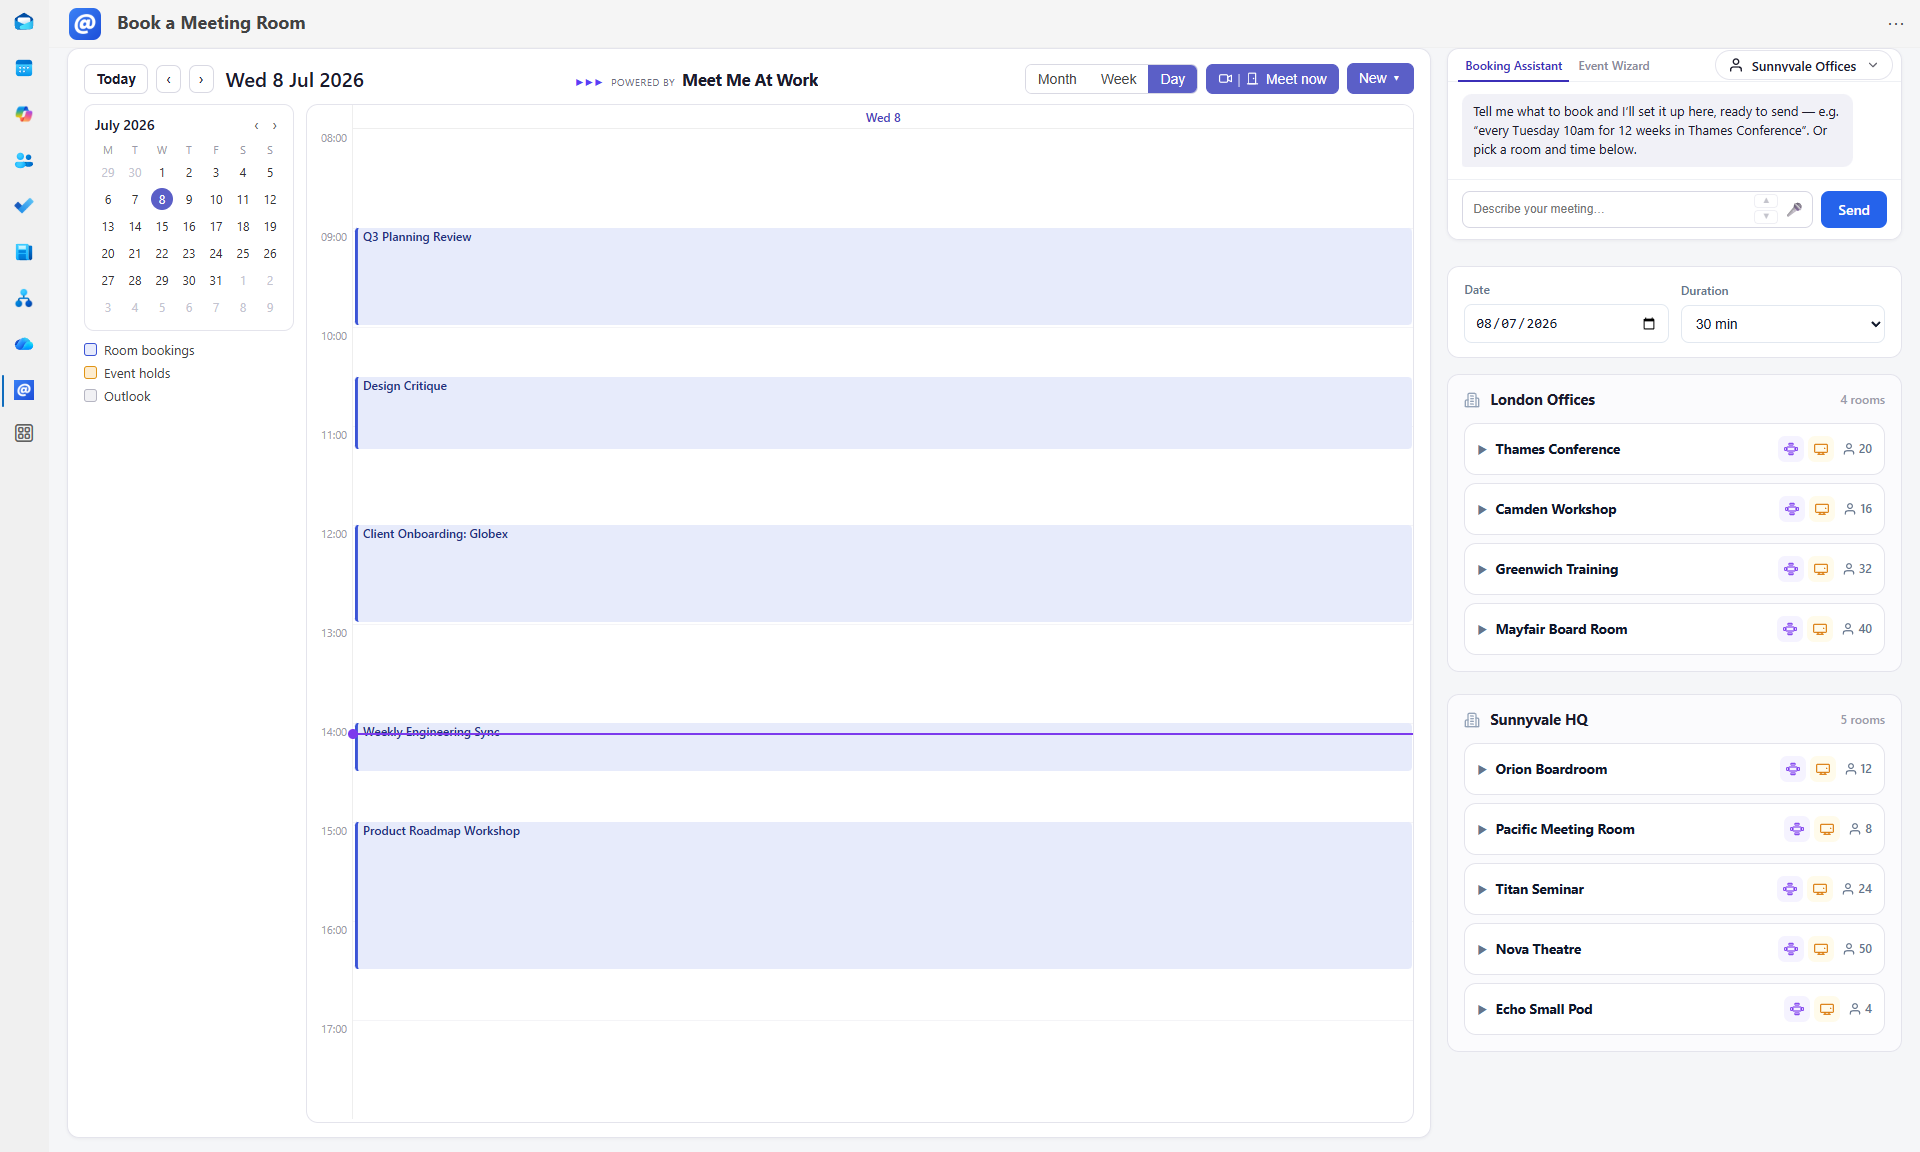
Task: Open the More apps grid icon
Action: pos(24,433)
